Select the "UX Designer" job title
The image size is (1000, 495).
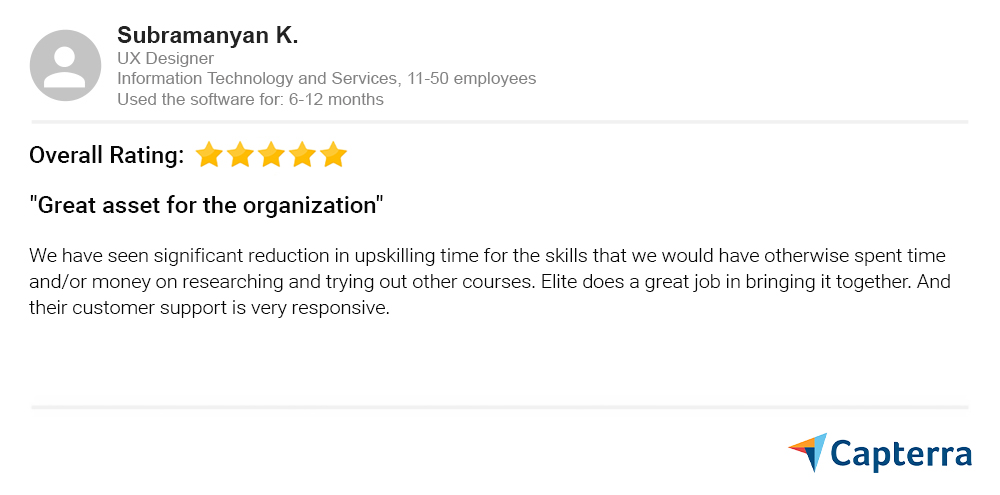(165, 58)
